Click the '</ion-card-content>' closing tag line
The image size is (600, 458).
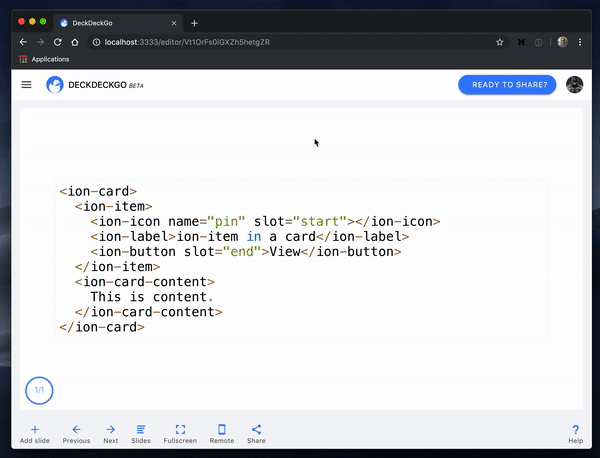[x=148, y=312]
